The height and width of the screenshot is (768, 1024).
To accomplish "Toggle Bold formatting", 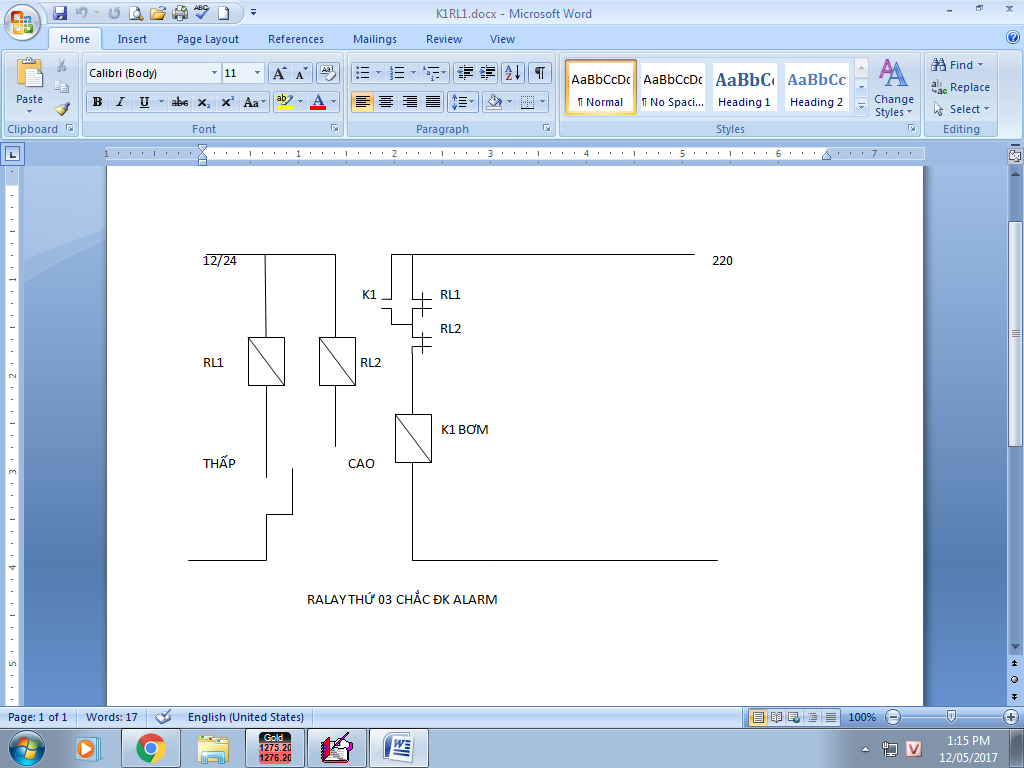I will [98, 102].
